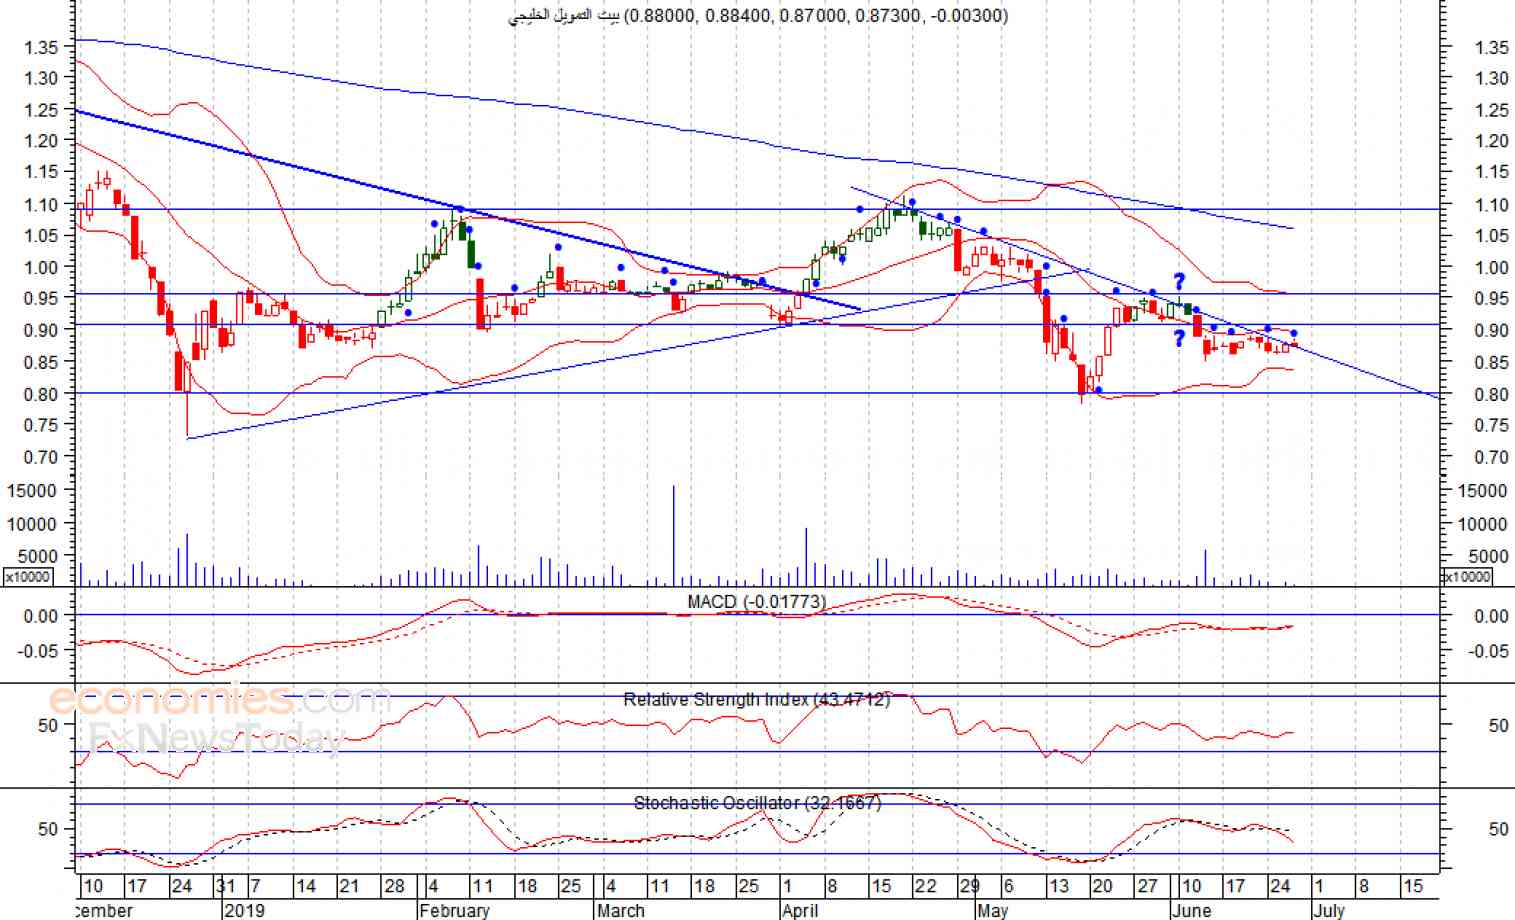Select the March month label on axis
Screen dimensions: 1515x920
(621, 910)
